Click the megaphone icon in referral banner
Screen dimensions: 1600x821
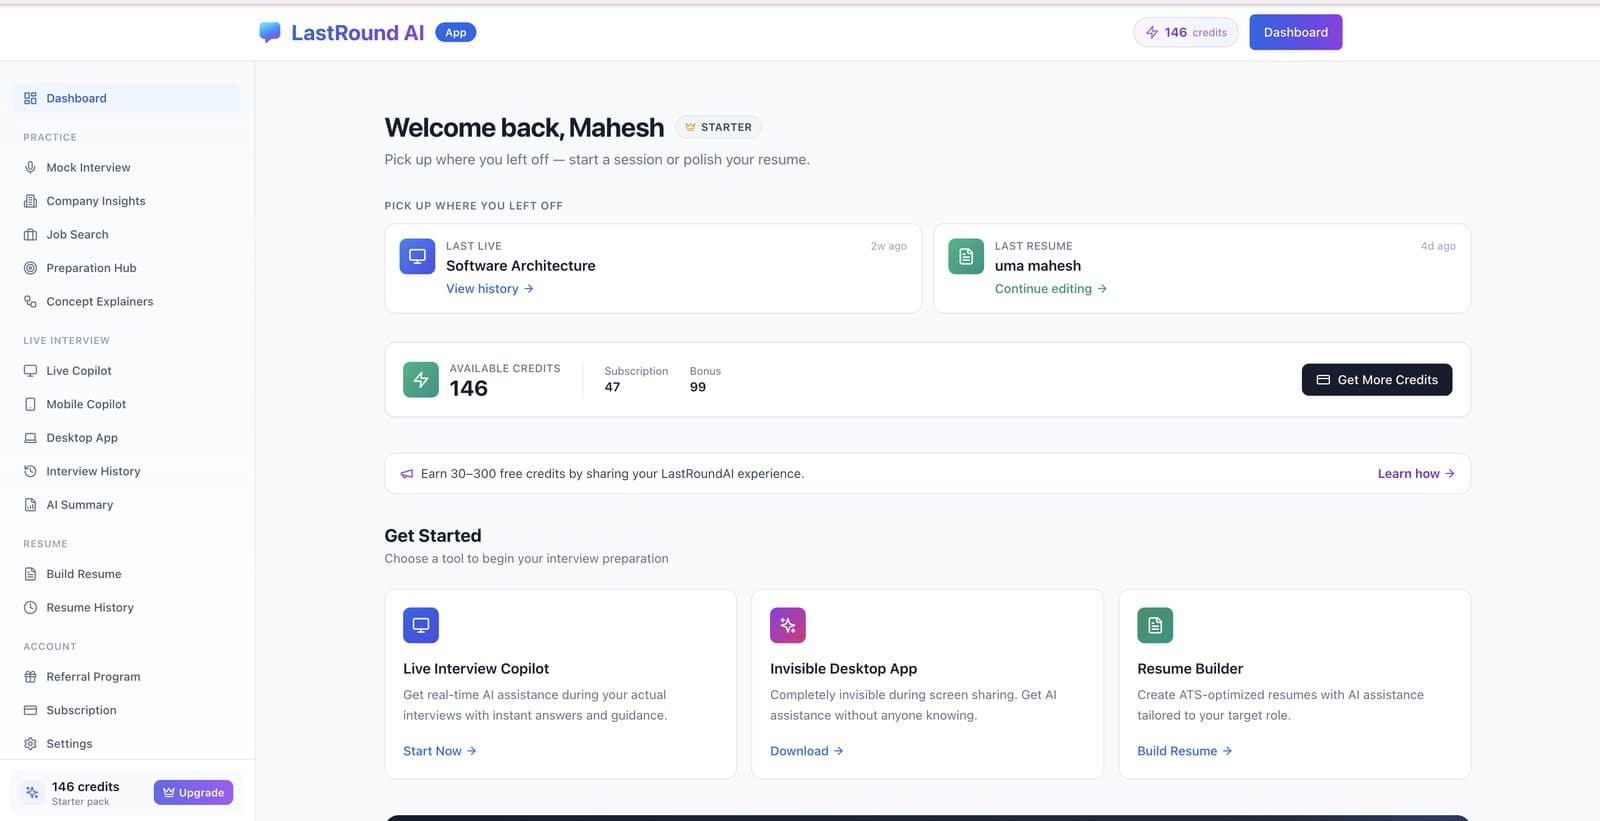pyautogui.click(x=407, y=474)
